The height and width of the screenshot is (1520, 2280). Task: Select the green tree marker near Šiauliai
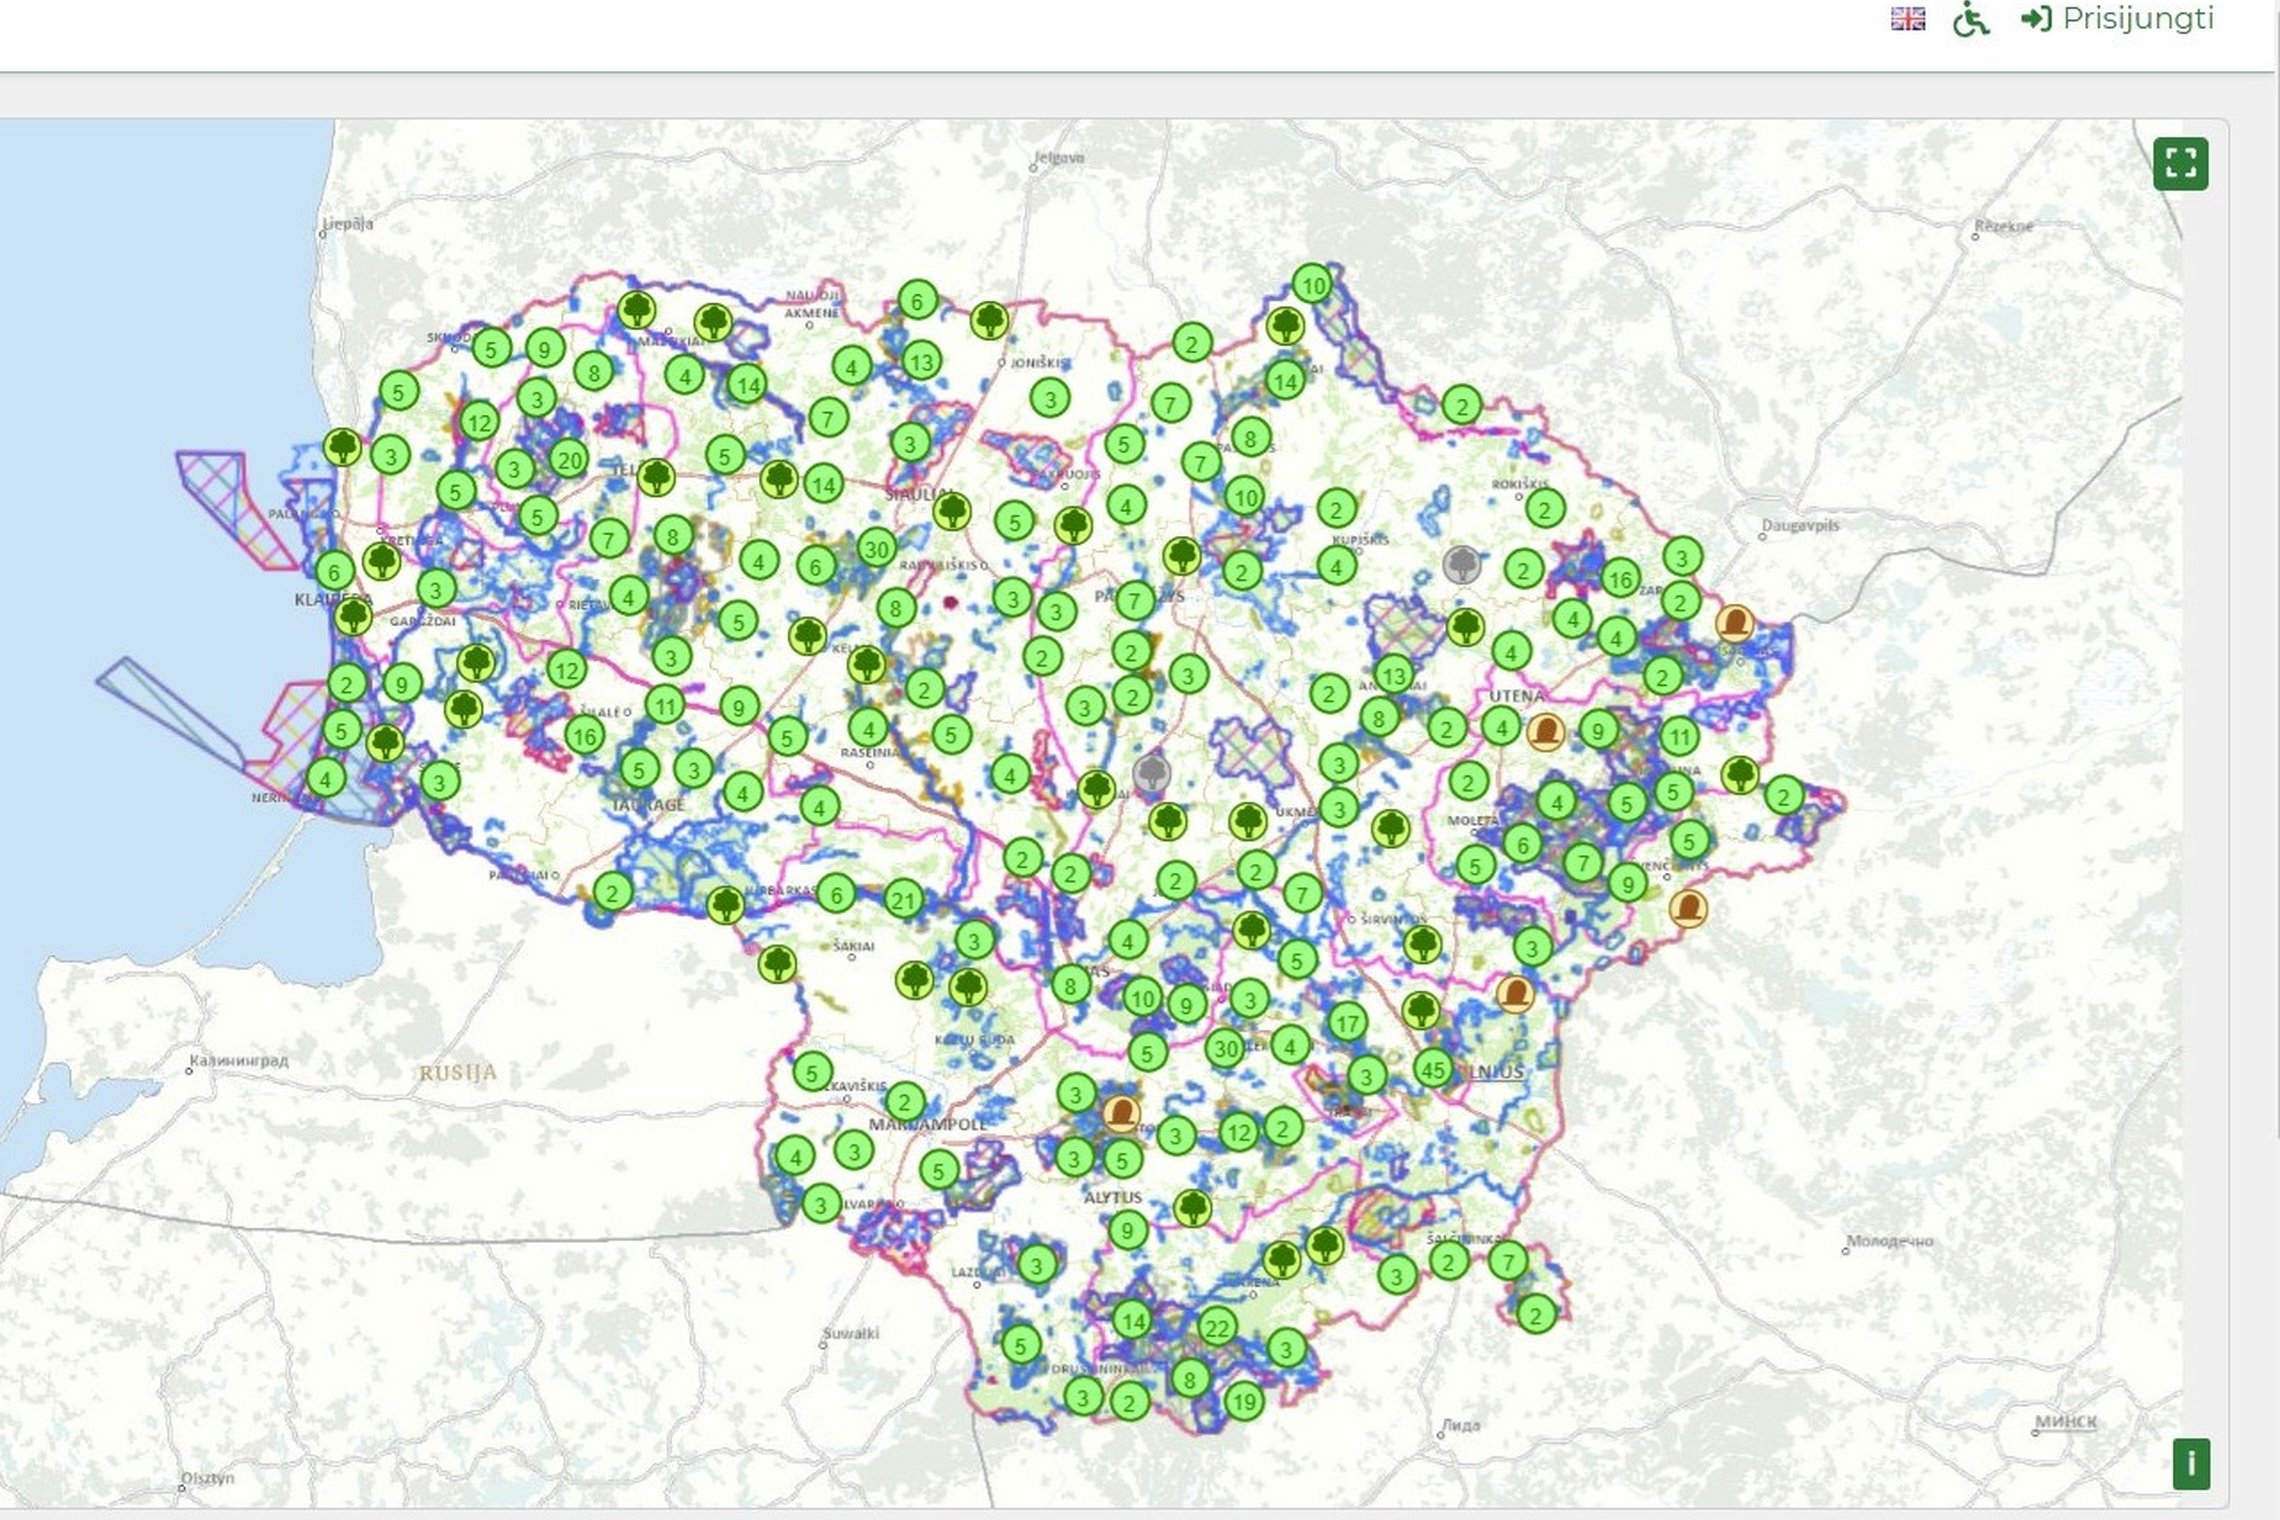pyautogui.click(x=952, y=511)
